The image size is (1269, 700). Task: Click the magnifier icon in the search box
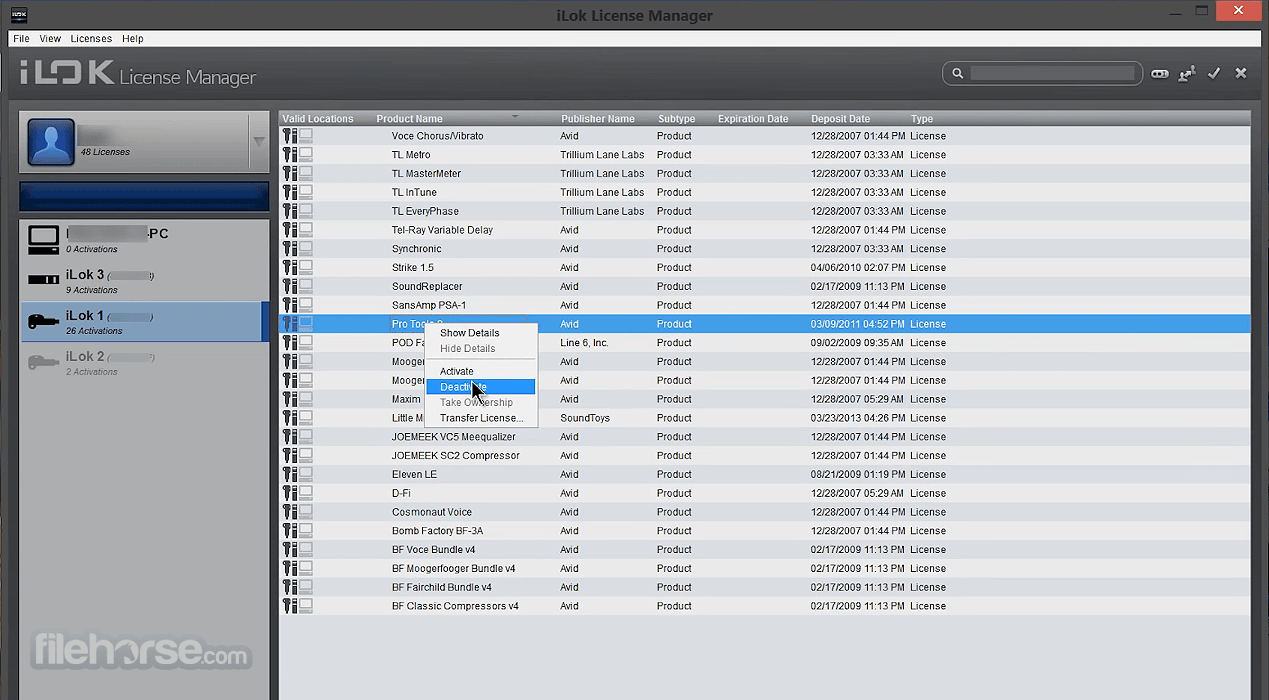[x=957, y=73]
